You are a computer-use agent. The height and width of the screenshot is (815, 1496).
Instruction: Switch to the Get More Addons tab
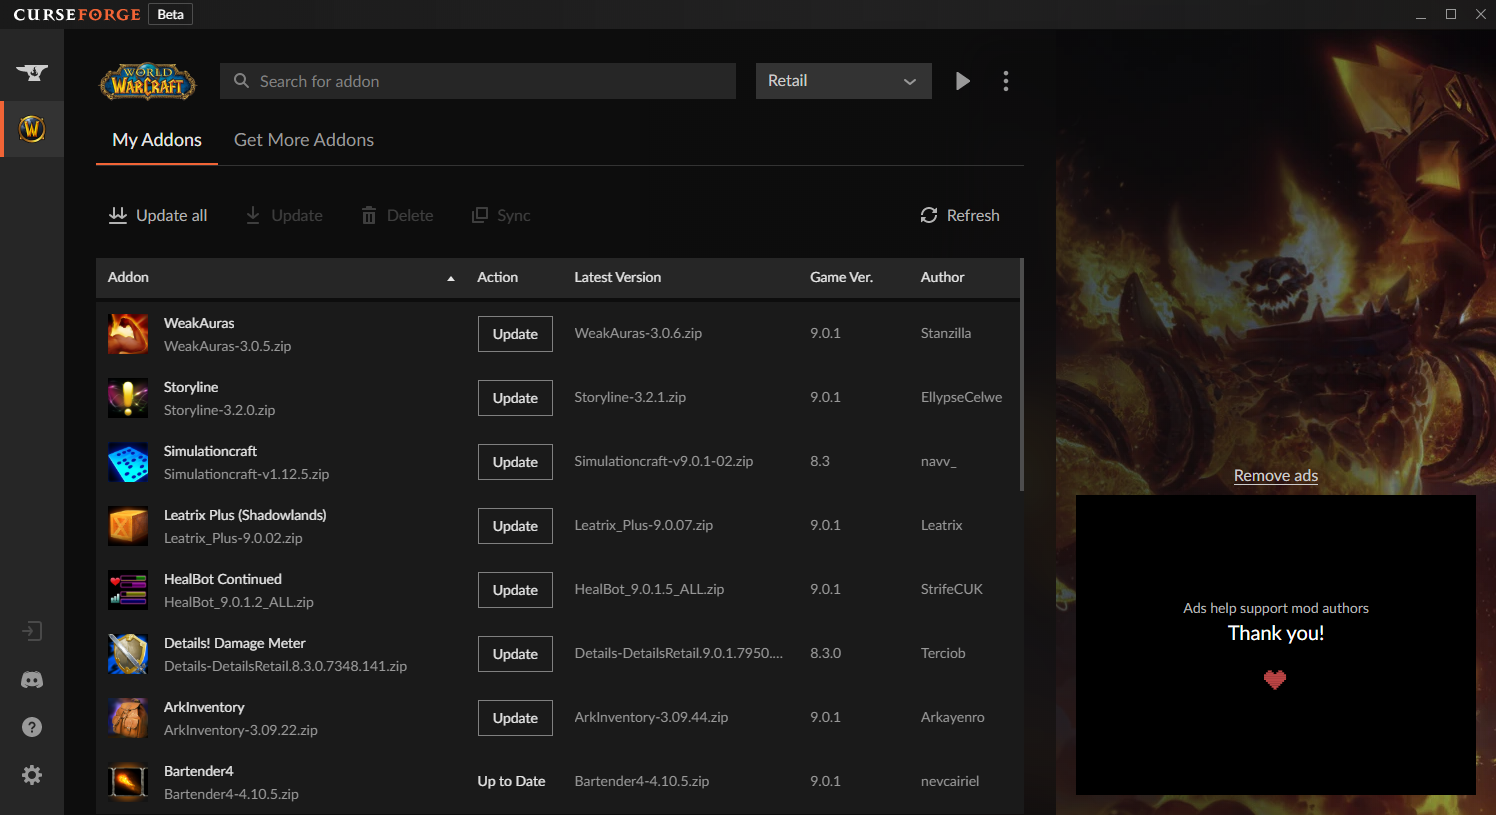pyautogui.click(x=303, y=139)
